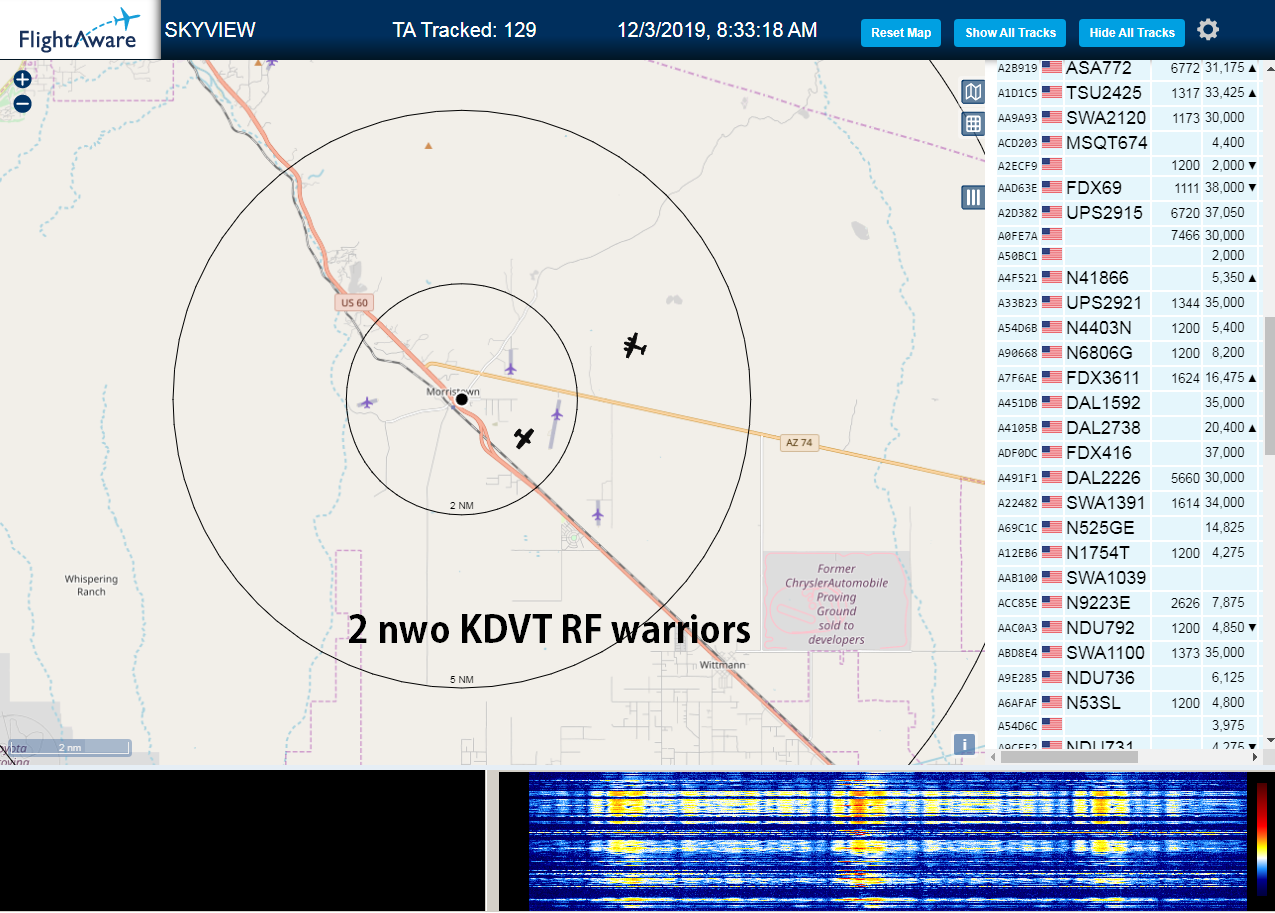Click the horizontal scrollbar right arrow

pos(1256,757)
